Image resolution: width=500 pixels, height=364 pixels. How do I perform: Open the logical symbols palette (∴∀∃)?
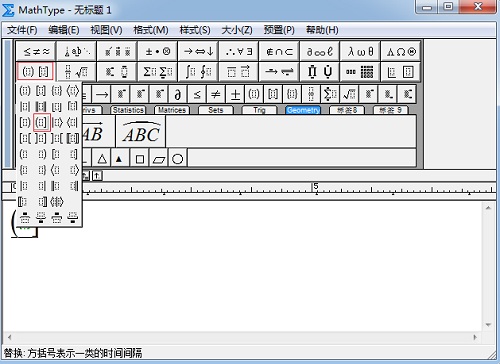239,51
